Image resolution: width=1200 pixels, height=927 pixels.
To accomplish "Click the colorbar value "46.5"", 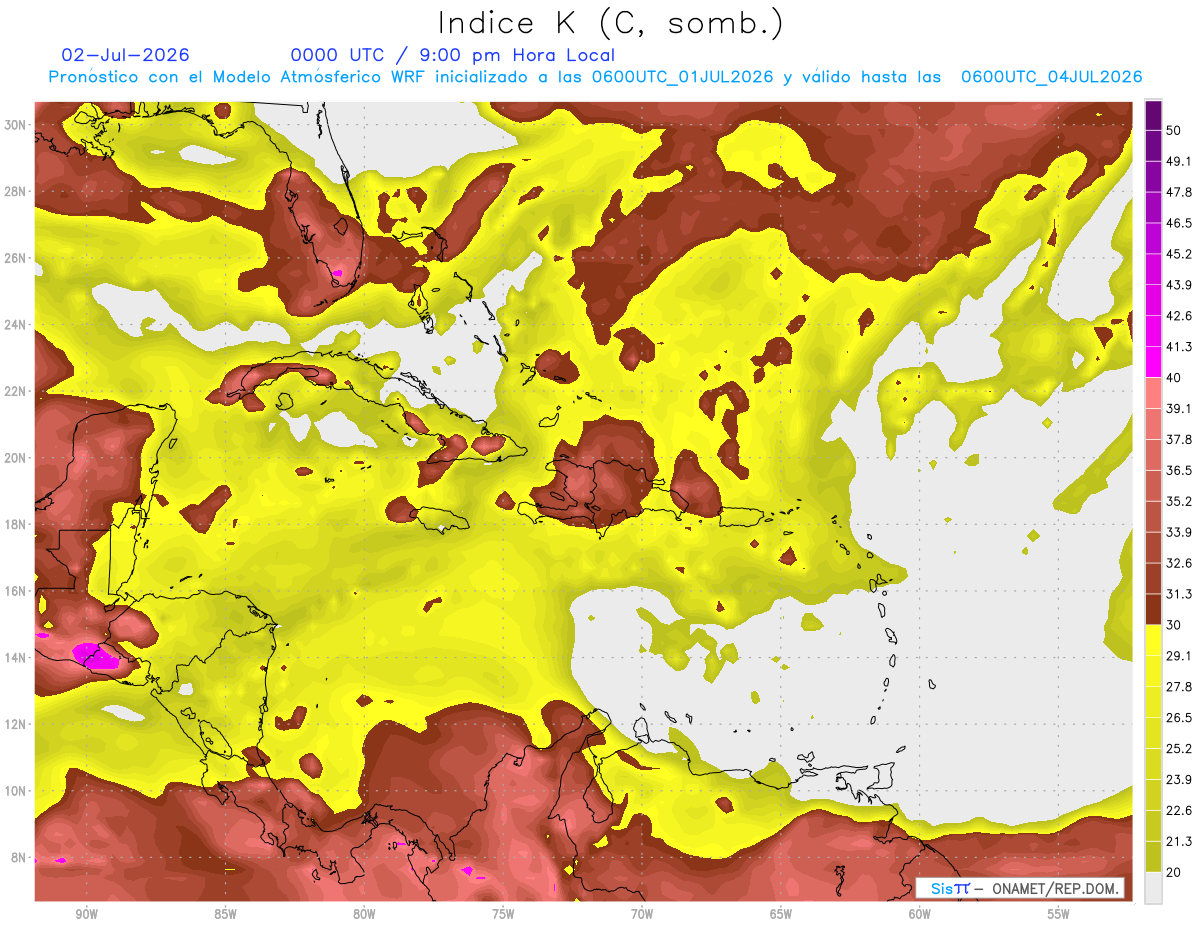I will (x=1178, y=223).
